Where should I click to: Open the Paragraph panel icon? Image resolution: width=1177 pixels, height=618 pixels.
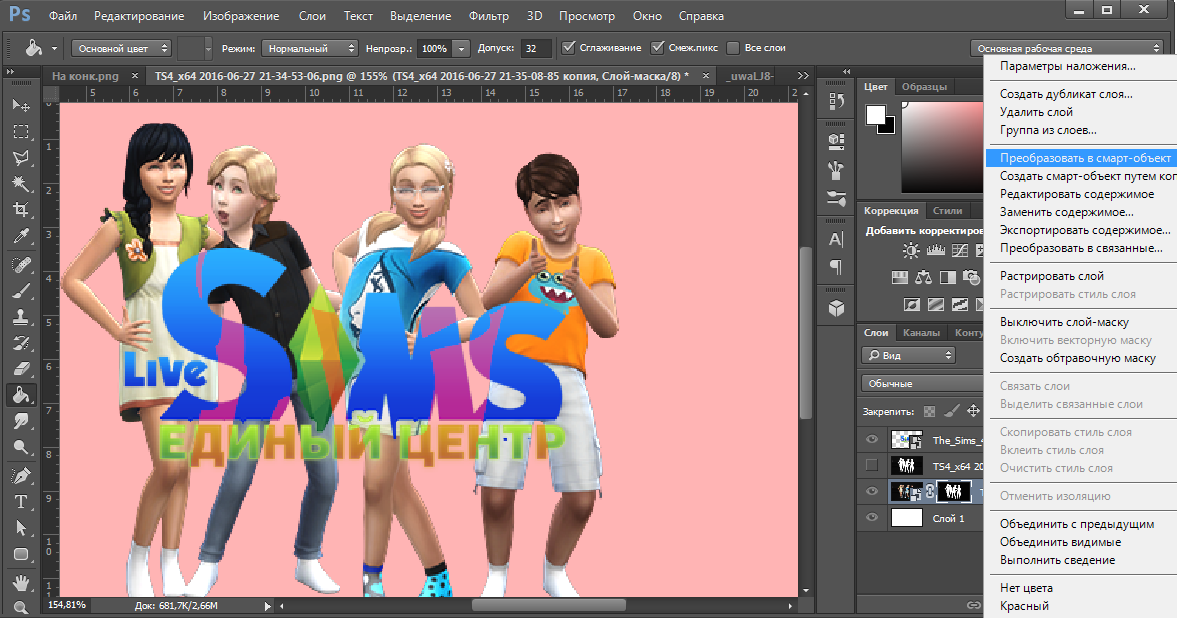coord(836,267)
